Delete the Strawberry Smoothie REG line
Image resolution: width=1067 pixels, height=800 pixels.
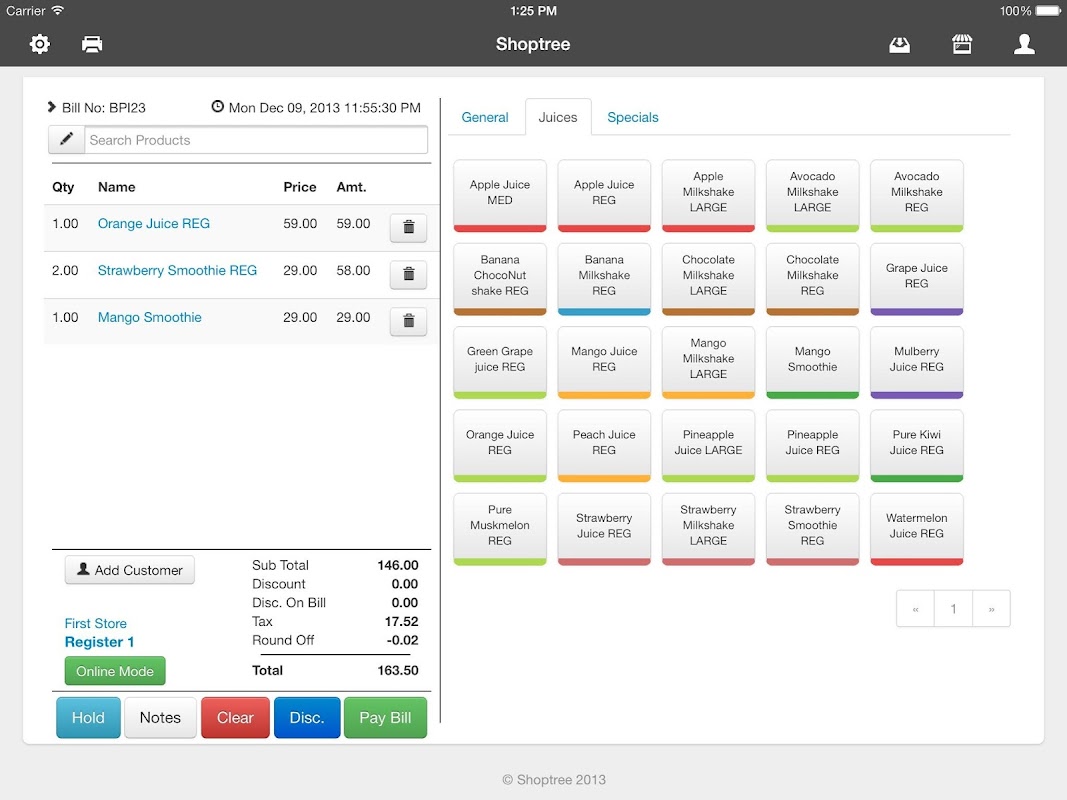[x=408, y=274]
